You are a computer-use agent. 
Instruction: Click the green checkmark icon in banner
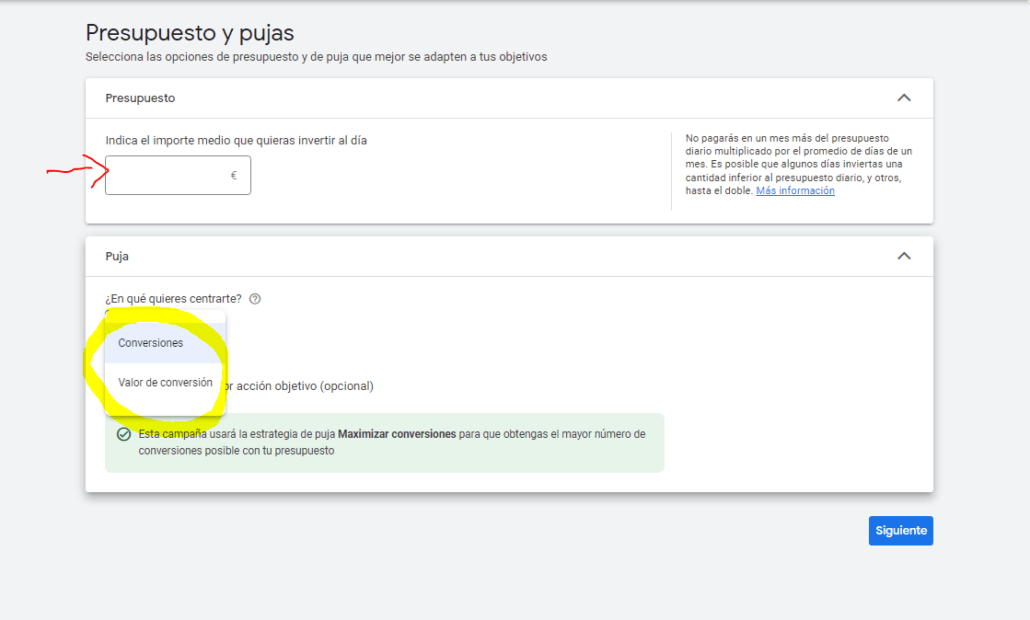(x=123, y=435)
